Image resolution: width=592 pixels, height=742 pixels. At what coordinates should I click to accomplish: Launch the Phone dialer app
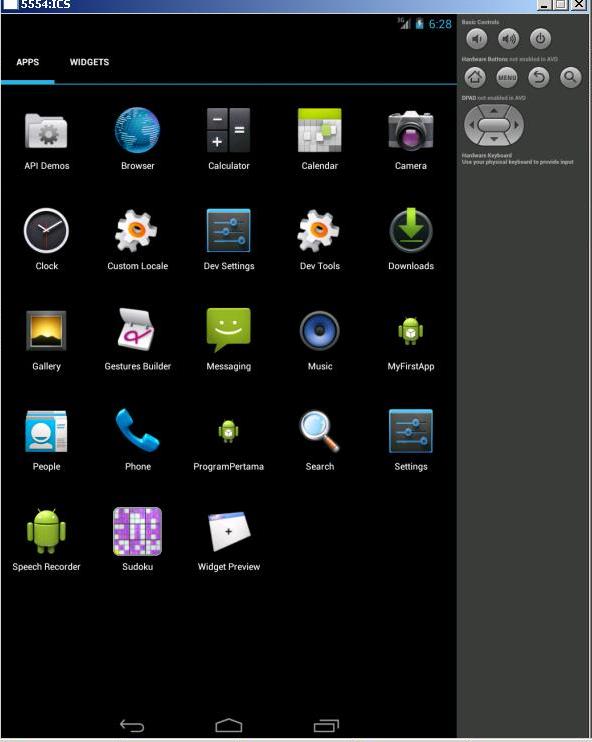(137, 440)
